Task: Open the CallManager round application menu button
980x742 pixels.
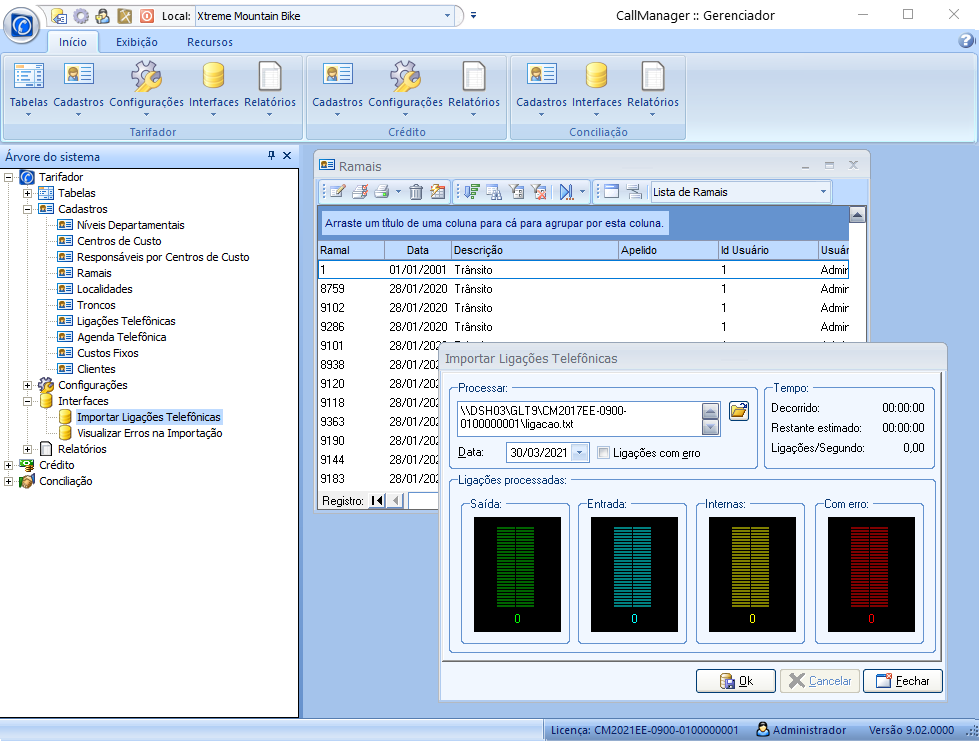Action: pos(22,26)
